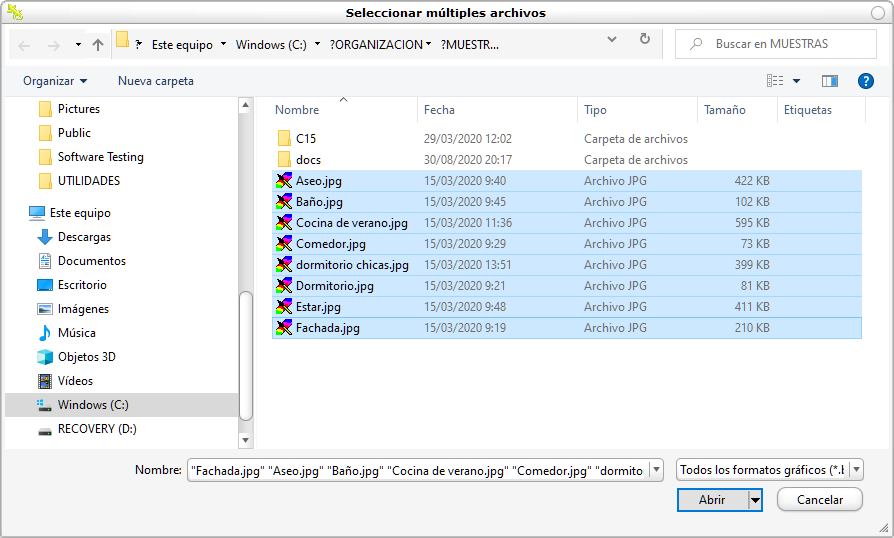Open the view options dropdown arrow

coord(796,81)
